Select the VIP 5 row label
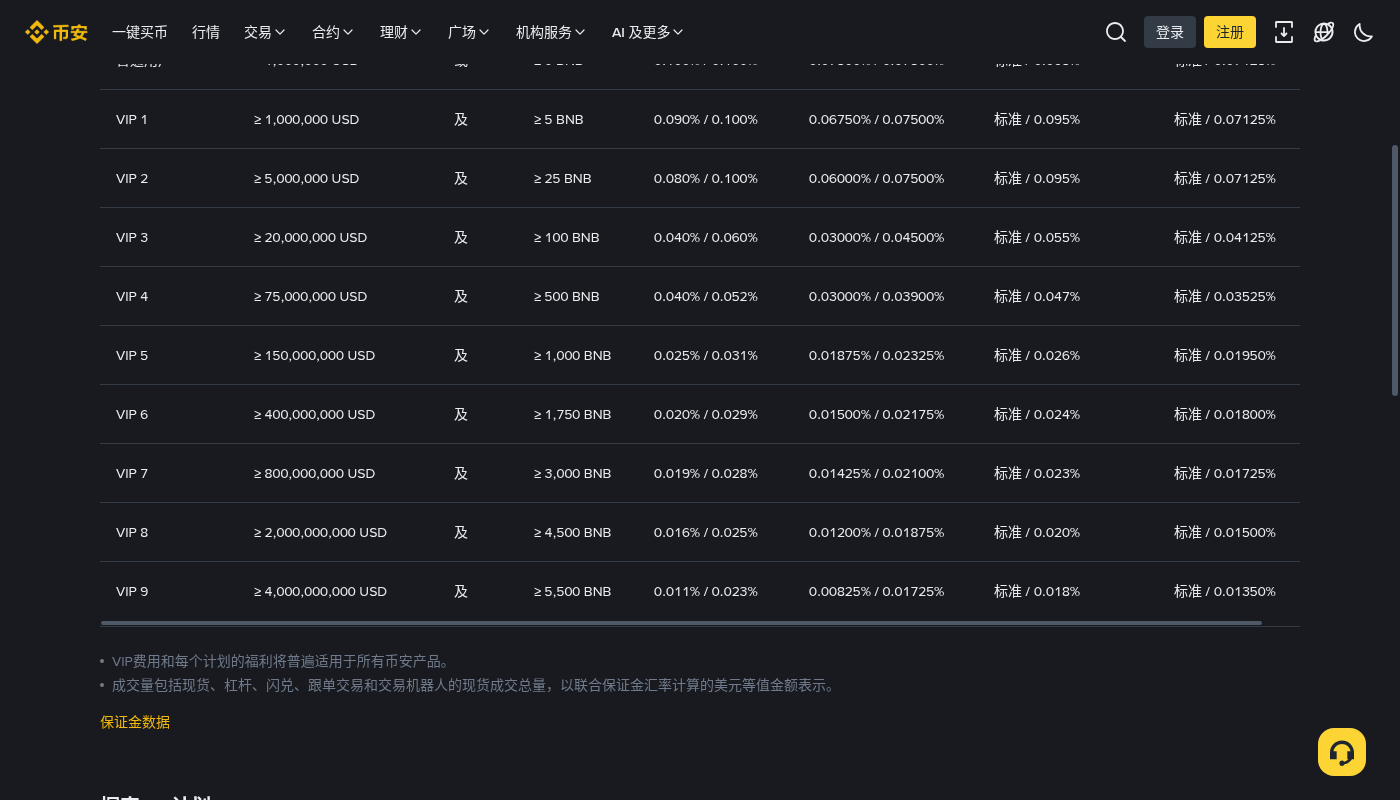 [x=132, y=355]
